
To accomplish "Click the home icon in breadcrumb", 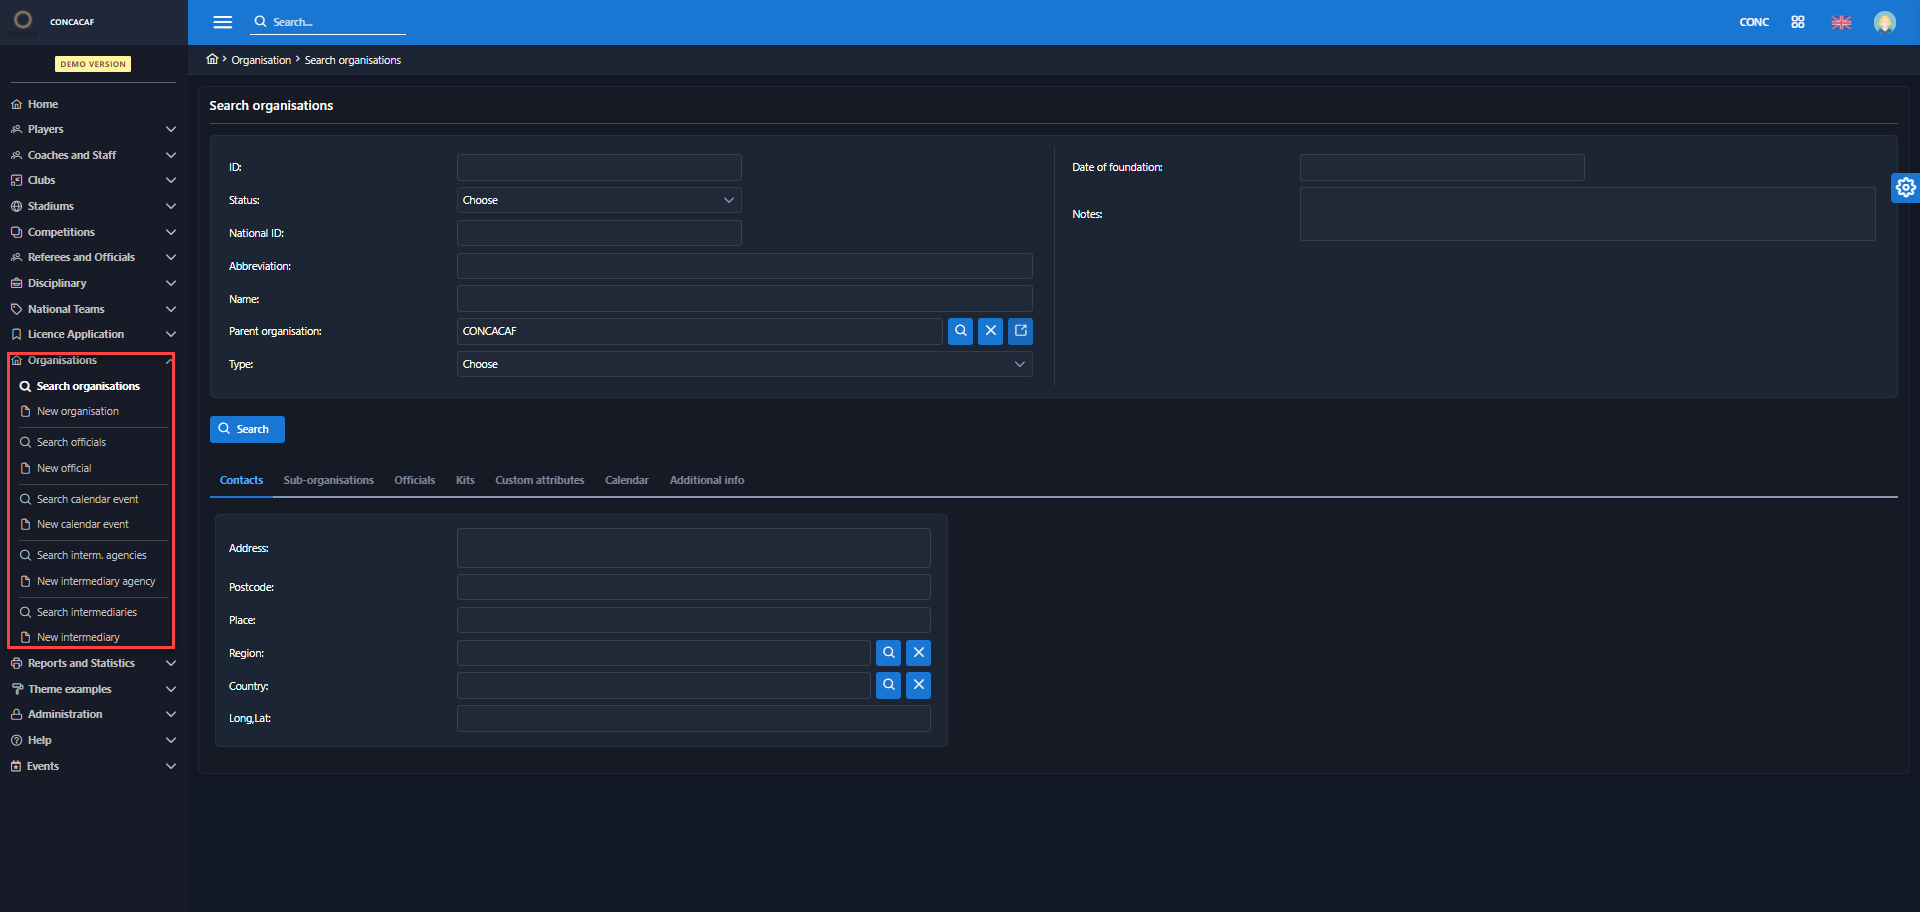I will coord(212,60).
